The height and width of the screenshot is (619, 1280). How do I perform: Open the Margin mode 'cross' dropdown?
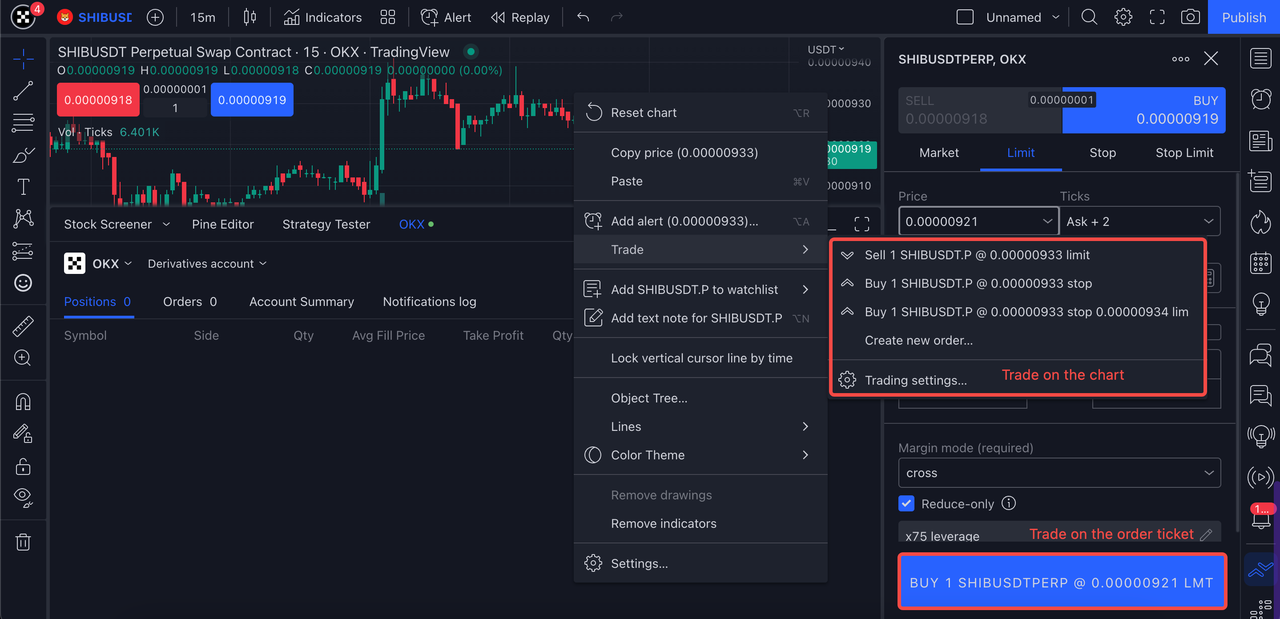[1059, 472]
